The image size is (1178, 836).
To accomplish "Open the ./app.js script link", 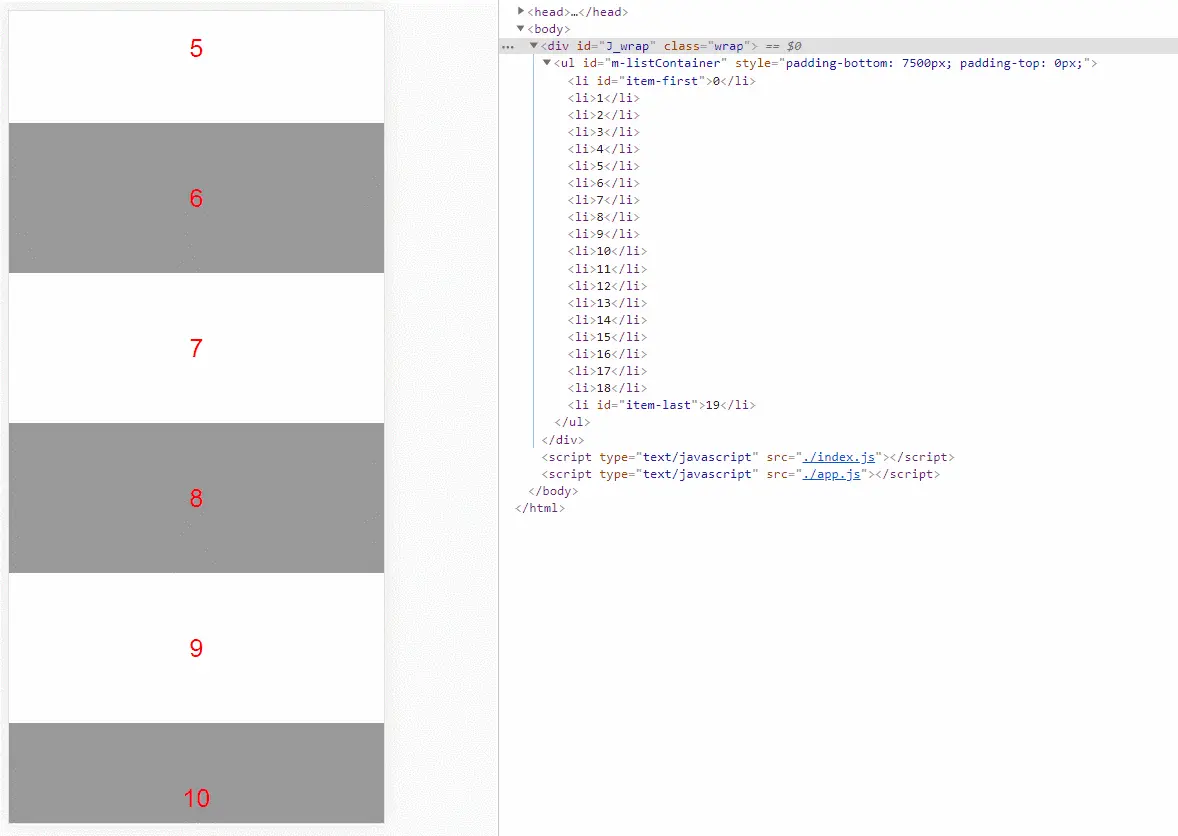I will pyautogui.click(x=831, y=474).
